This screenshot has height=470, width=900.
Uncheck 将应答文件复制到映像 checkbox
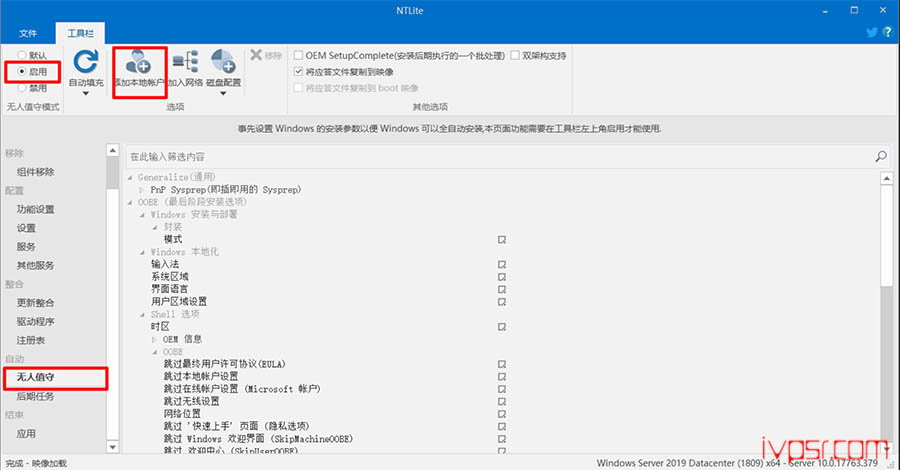click(x=298, y=72)
